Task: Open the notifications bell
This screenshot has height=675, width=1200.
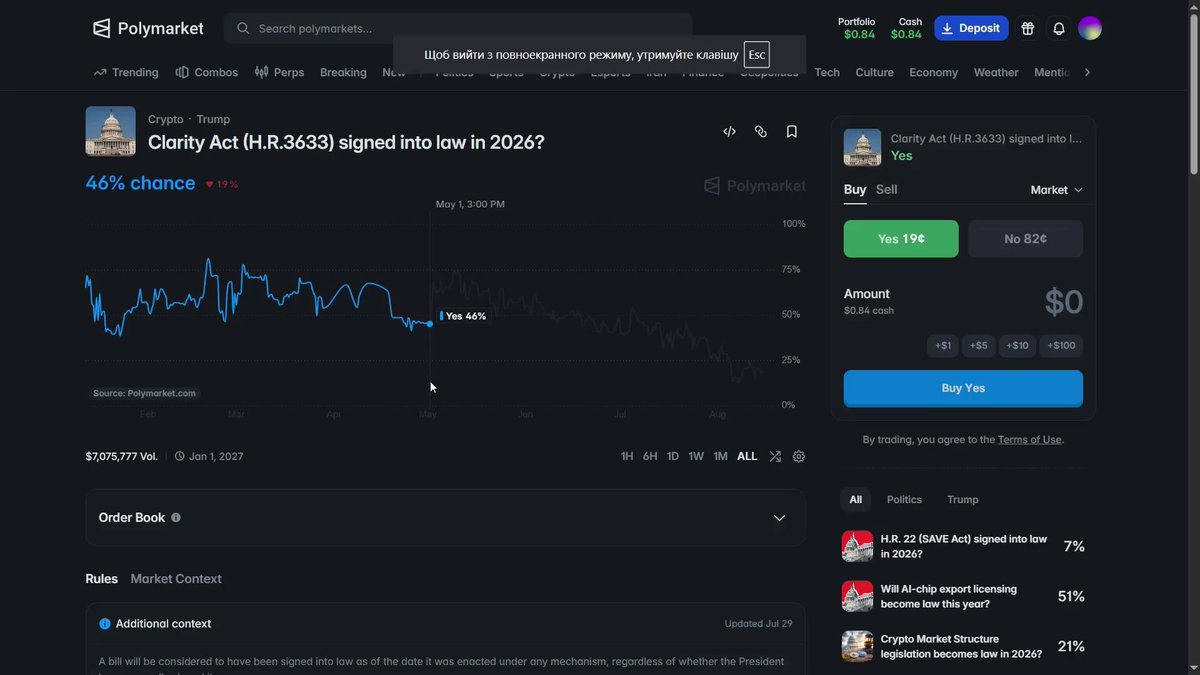Action: 1059,28
